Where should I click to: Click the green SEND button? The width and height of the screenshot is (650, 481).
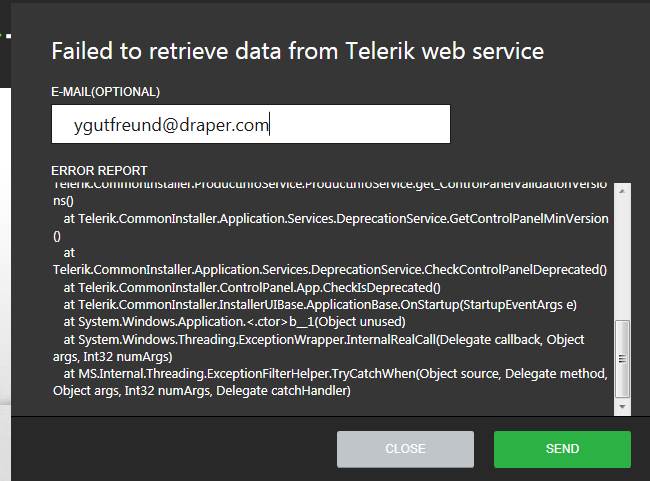[x=562, y=449]
